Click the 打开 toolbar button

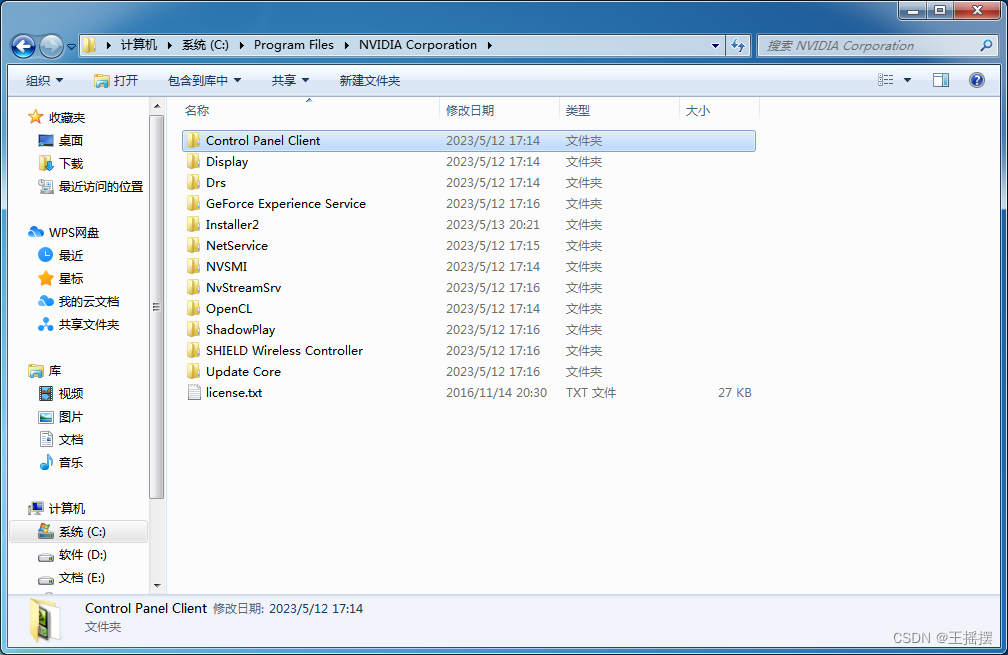click(116, 80)
